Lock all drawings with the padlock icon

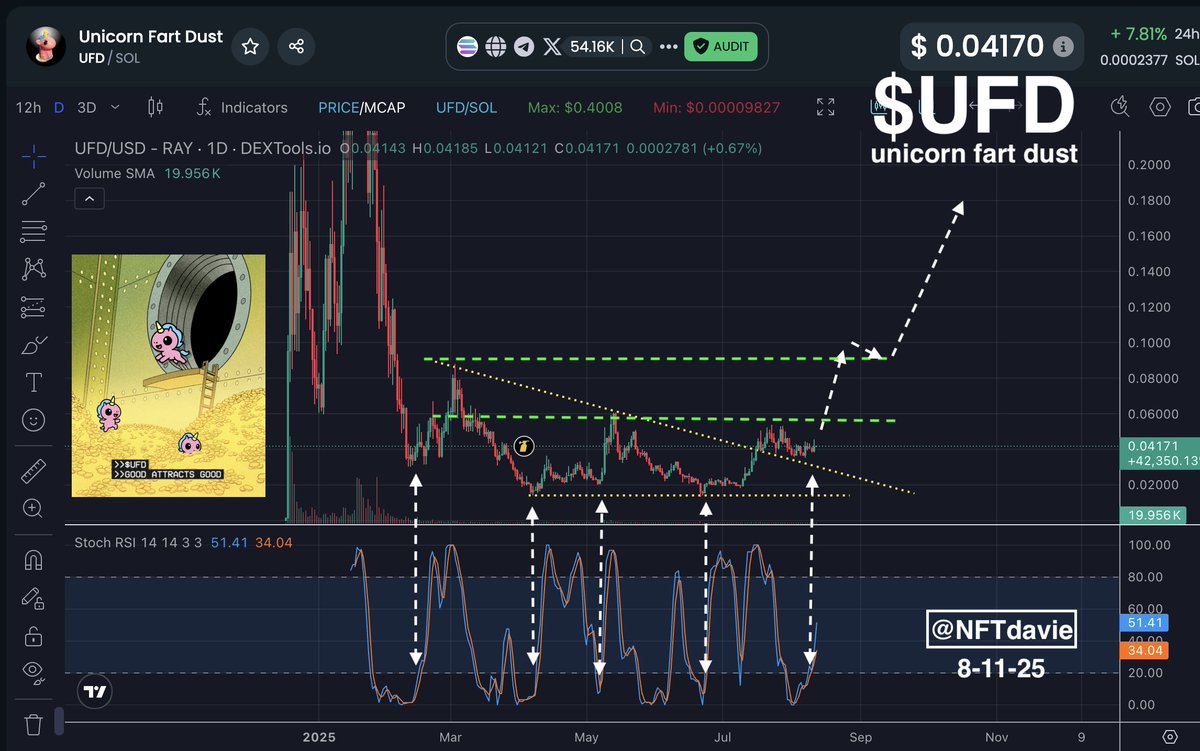tap(34, 634)
